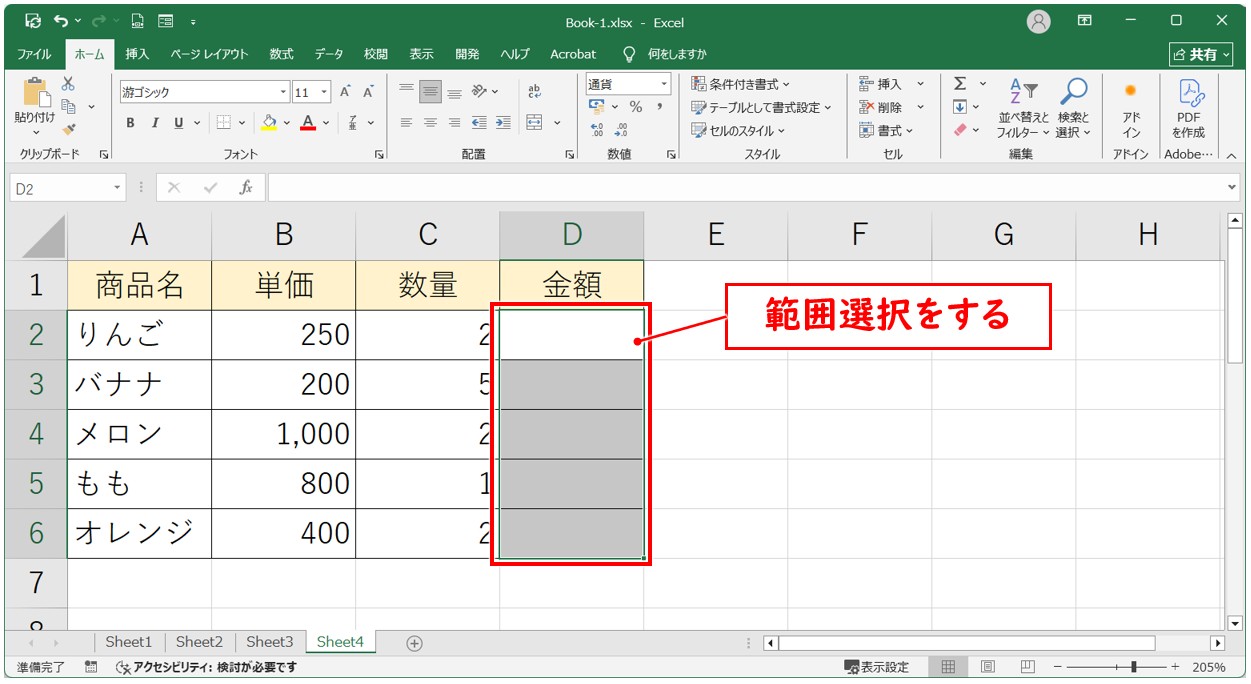The image size is (1251, 684).
Task: Click the orientation (angled text) icon
Action: pos(479,92)
